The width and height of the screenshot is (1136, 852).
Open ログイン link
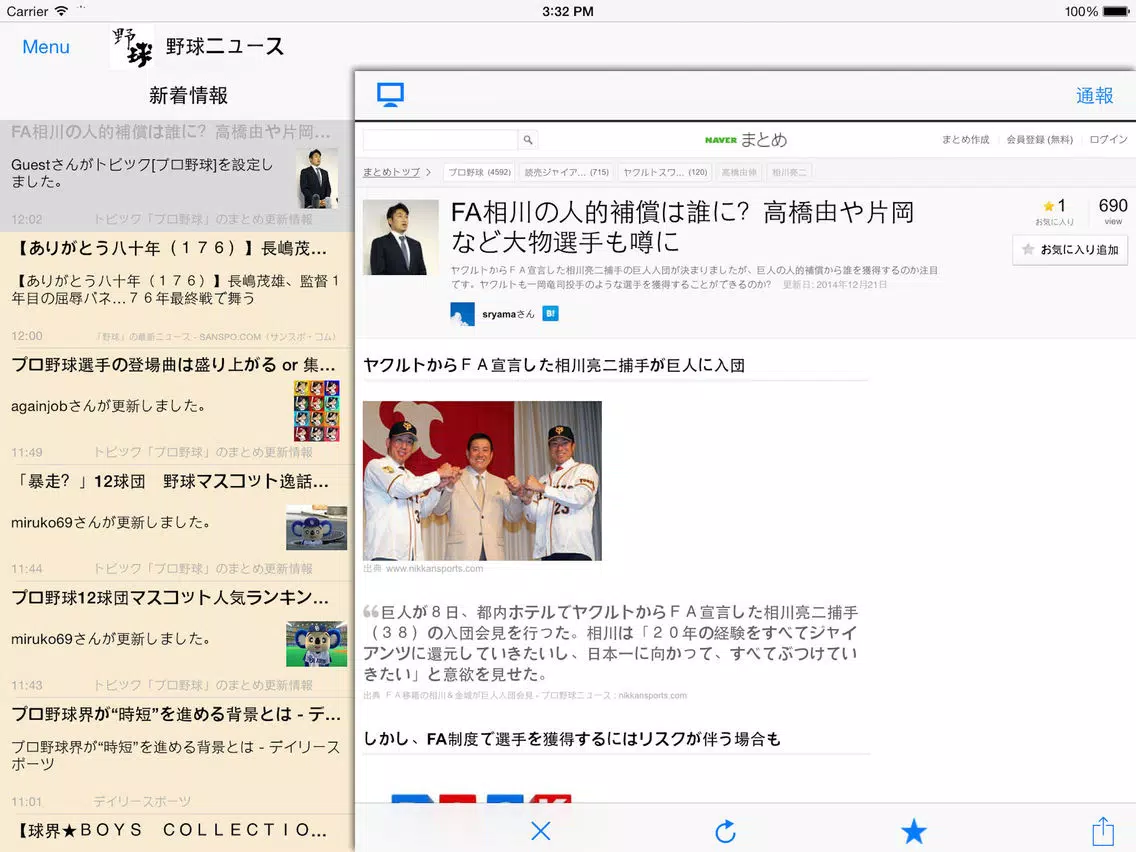tap(1108, 140)
